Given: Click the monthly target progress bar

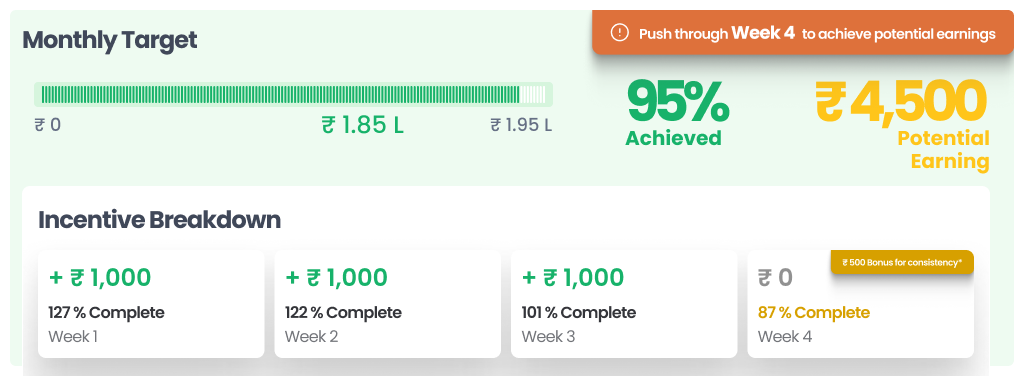Looking at the screenshot, I should tap(293, 95).
